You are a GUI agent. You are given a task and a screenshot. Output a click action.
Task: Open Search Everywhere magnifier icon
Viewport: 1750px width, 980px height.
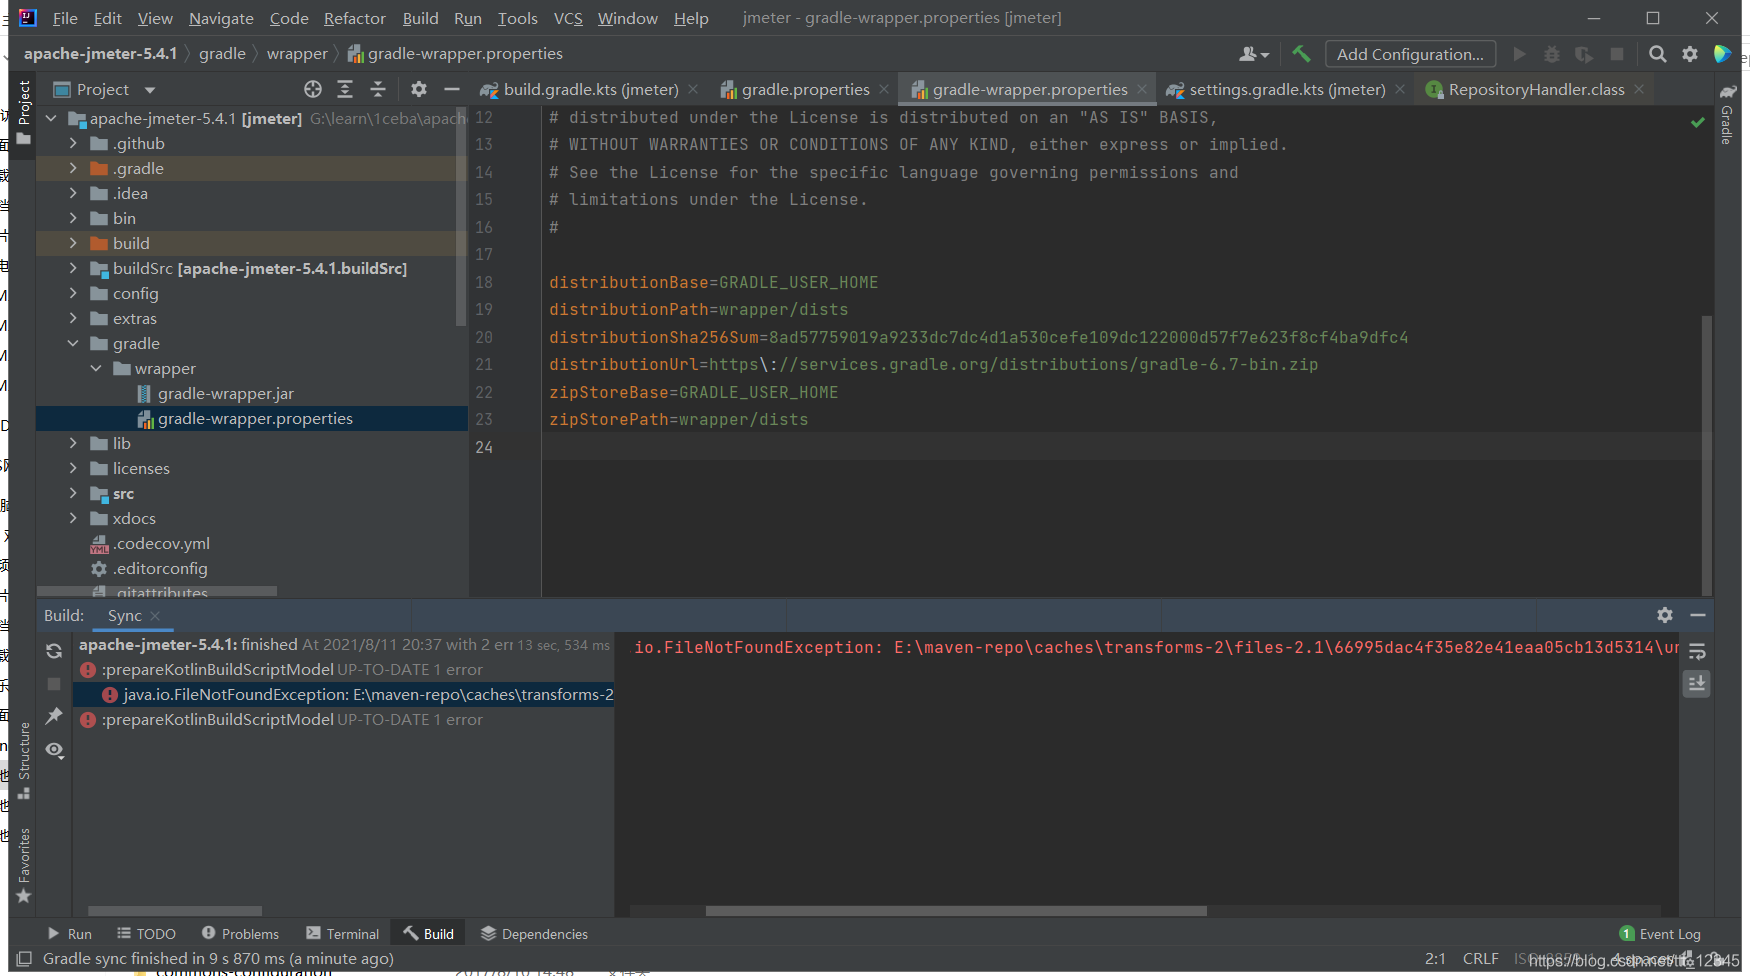tap(1657, 54)
